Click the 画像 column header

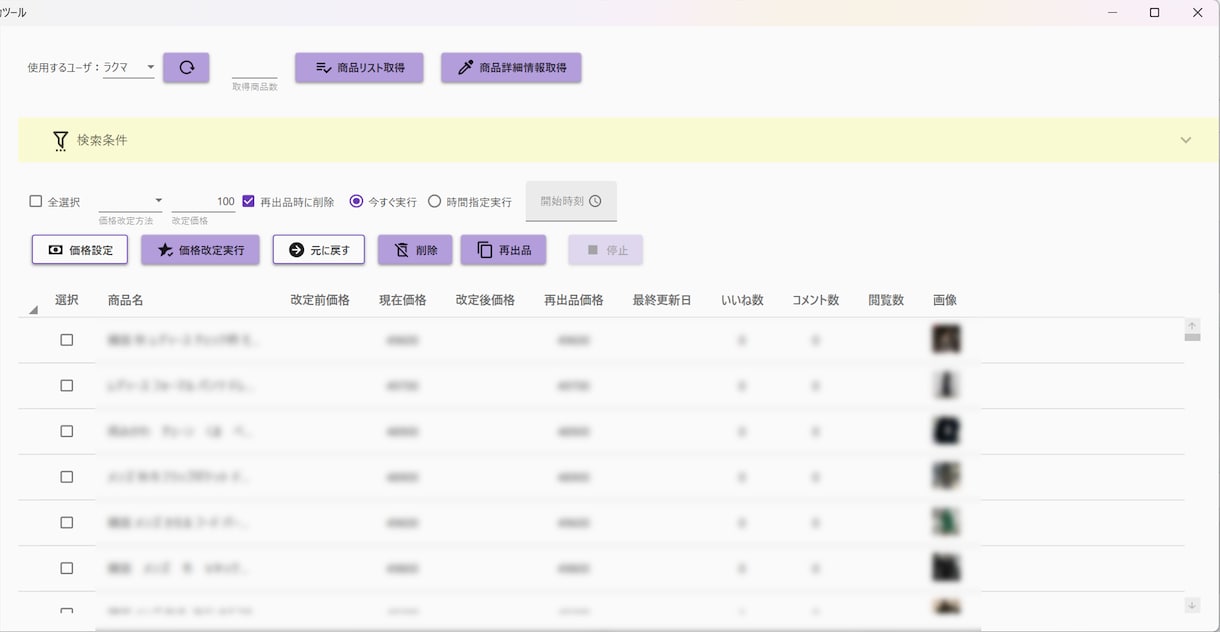point(945,300)
